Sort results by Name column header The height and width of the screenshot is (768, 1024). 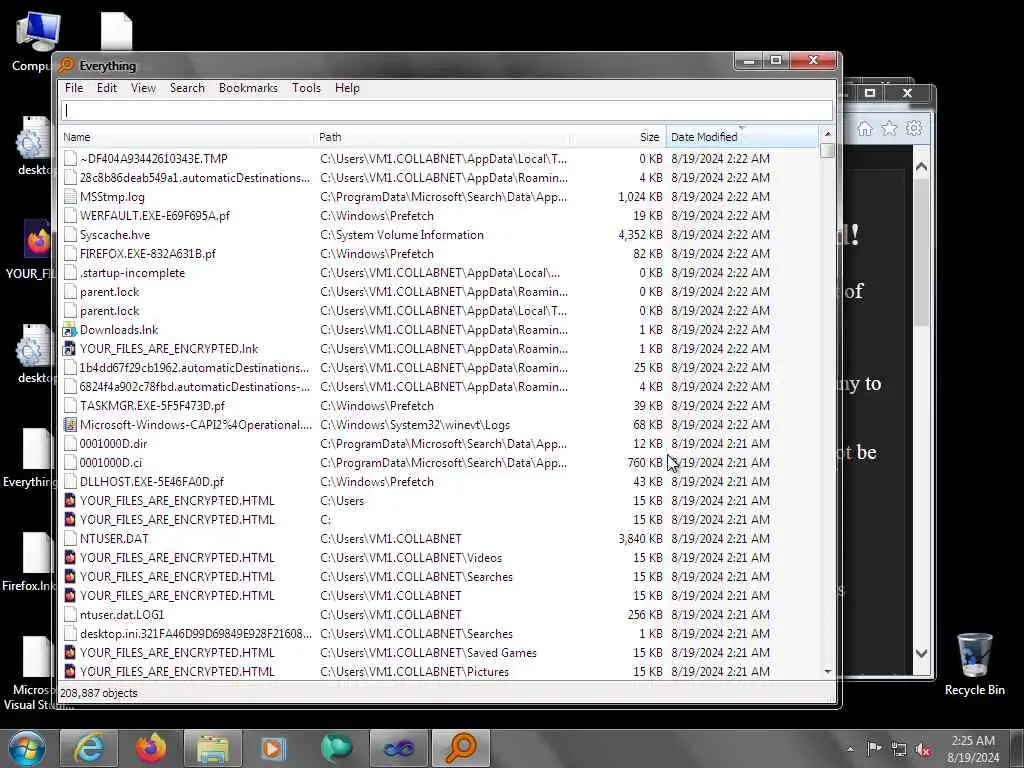click(x=187, y=137)
